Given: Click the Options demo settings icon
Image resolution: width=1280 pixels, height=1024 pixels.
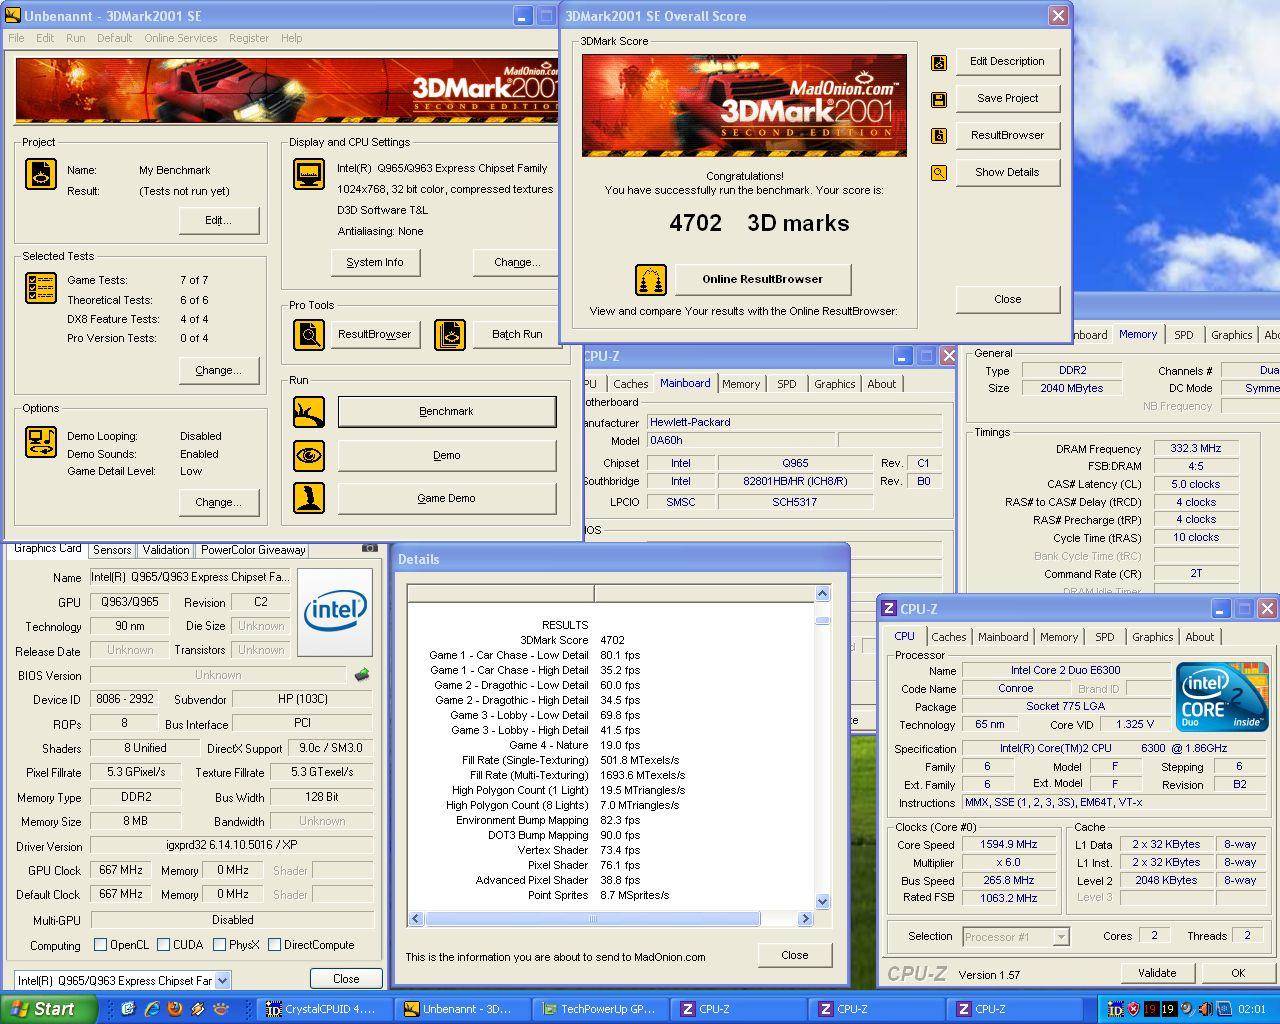Looking at the screenshot, I should [x=41, y=442].
